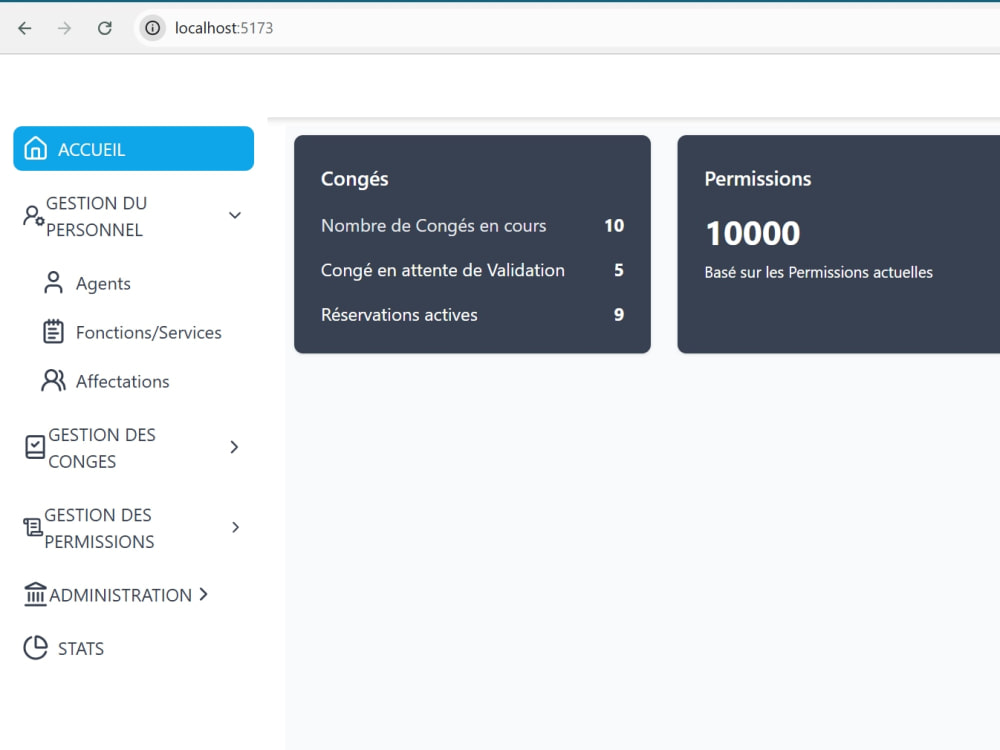Image resolution: width=1000 pixels, height=750 pixels.
Task: Open site information icon beside localhost
Action: pyautogui.click(x=152, y=28)
